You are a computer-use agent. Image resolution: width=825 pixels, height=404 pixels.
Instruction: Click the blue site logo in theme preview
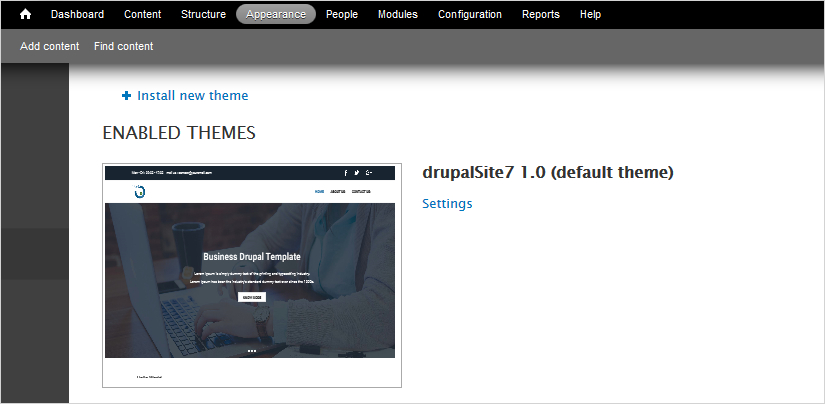click(140, 191)
